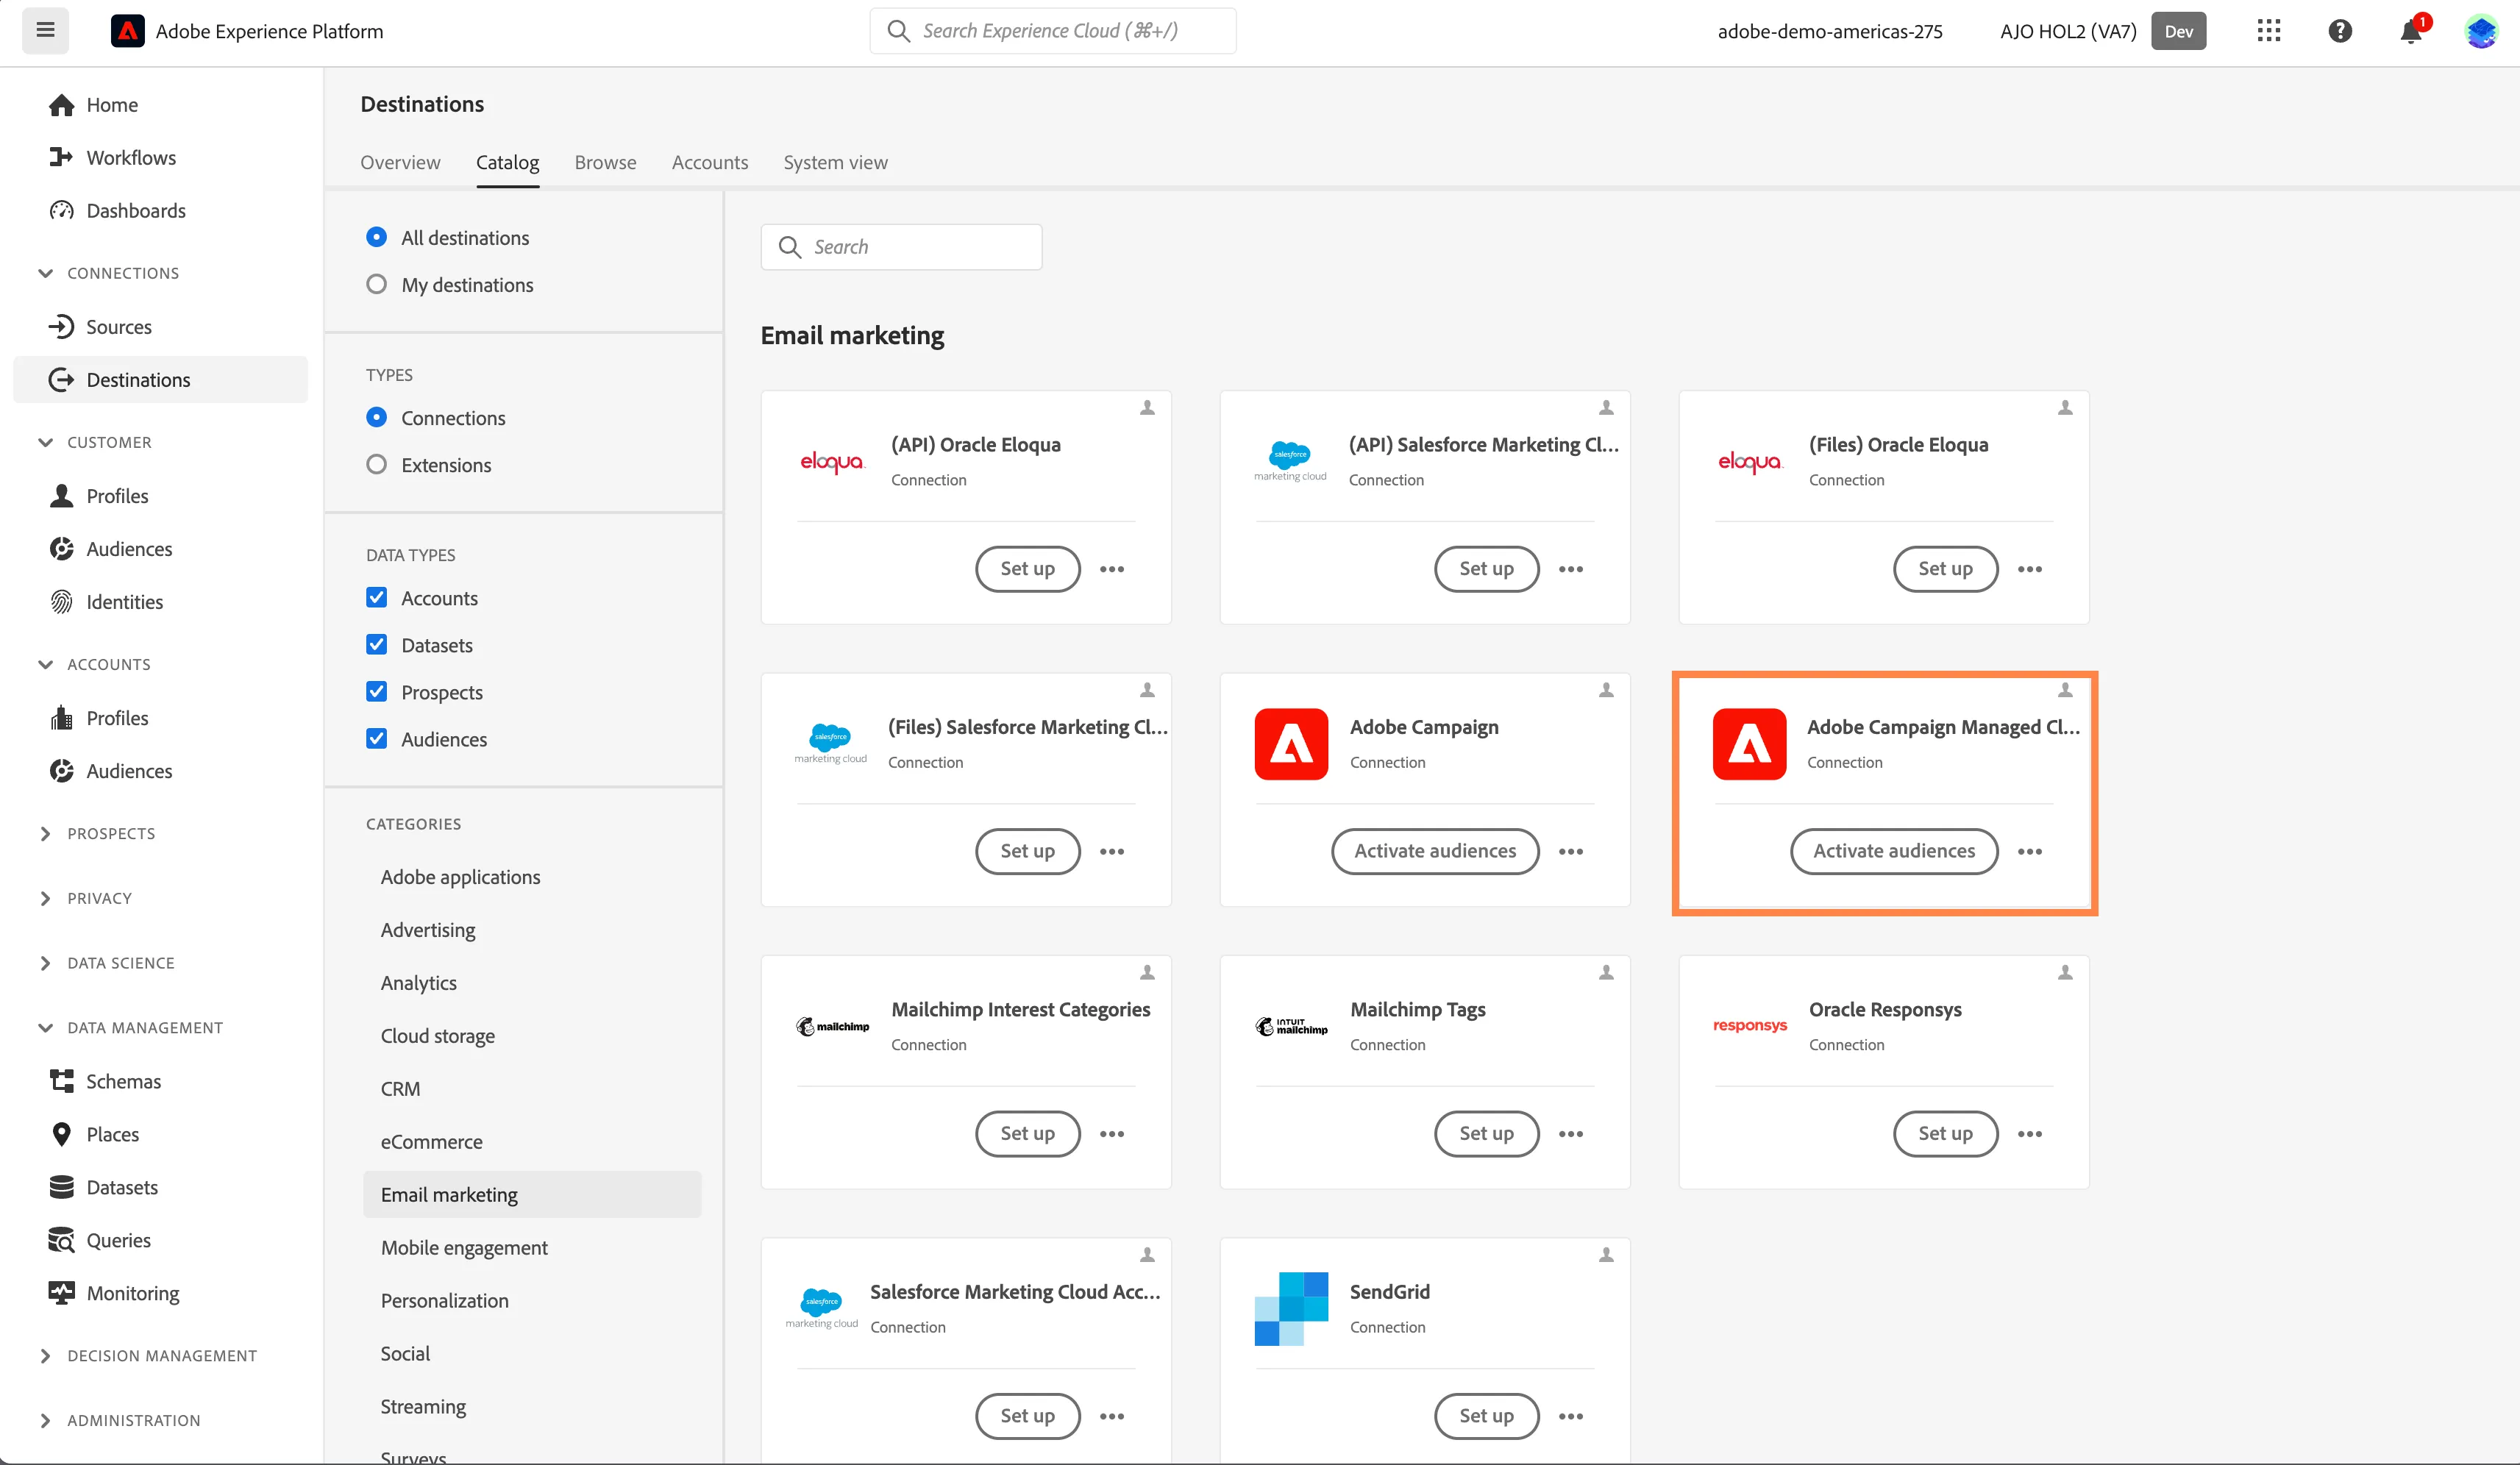
Task: Open the hamburger navigation menu
Action: click(x=45, y=30)
